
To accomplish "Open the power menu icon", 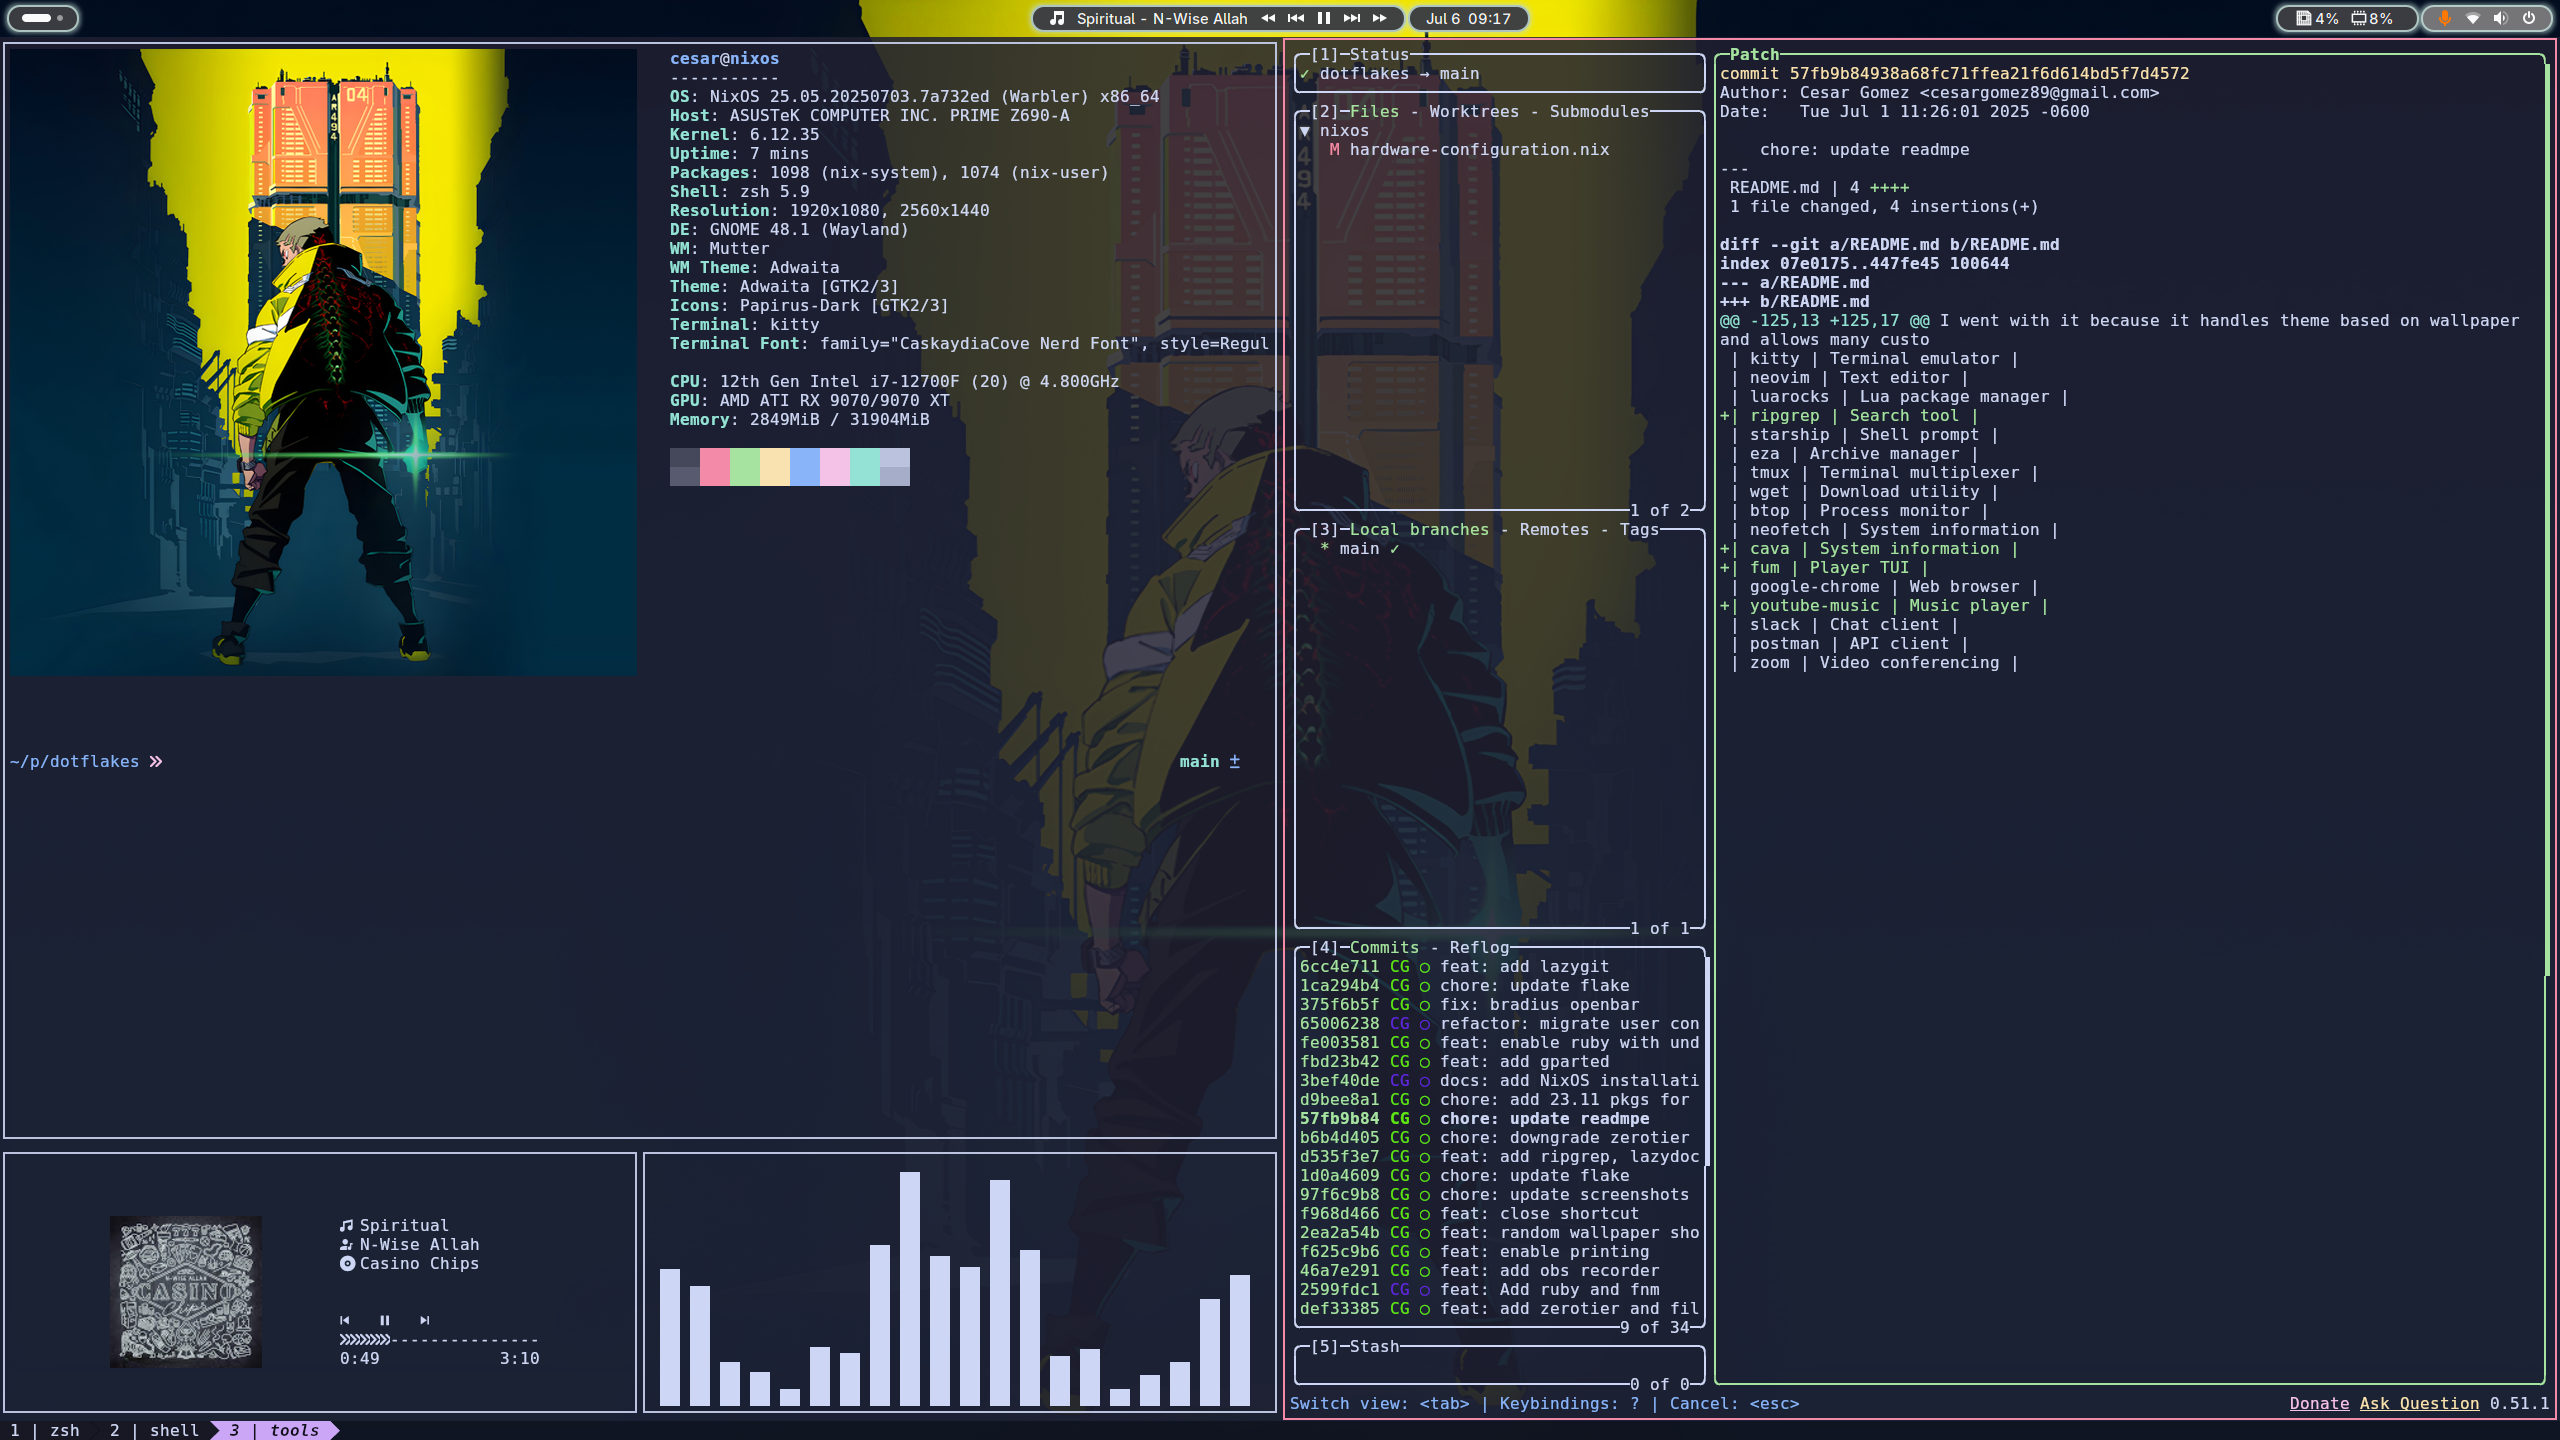I will [2529, 18].
